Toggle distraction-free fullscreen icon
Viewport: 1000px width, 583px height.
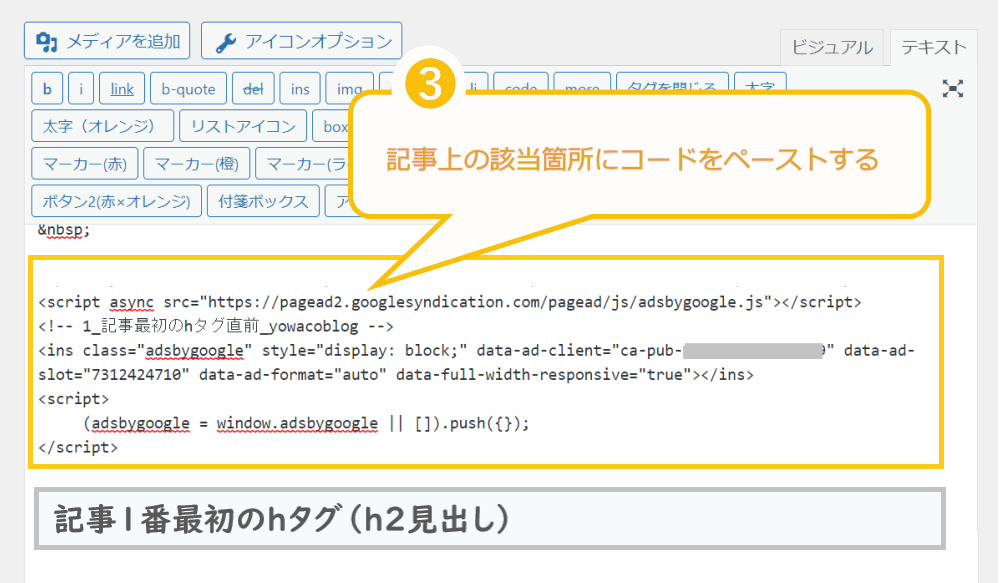coord(953,89)
